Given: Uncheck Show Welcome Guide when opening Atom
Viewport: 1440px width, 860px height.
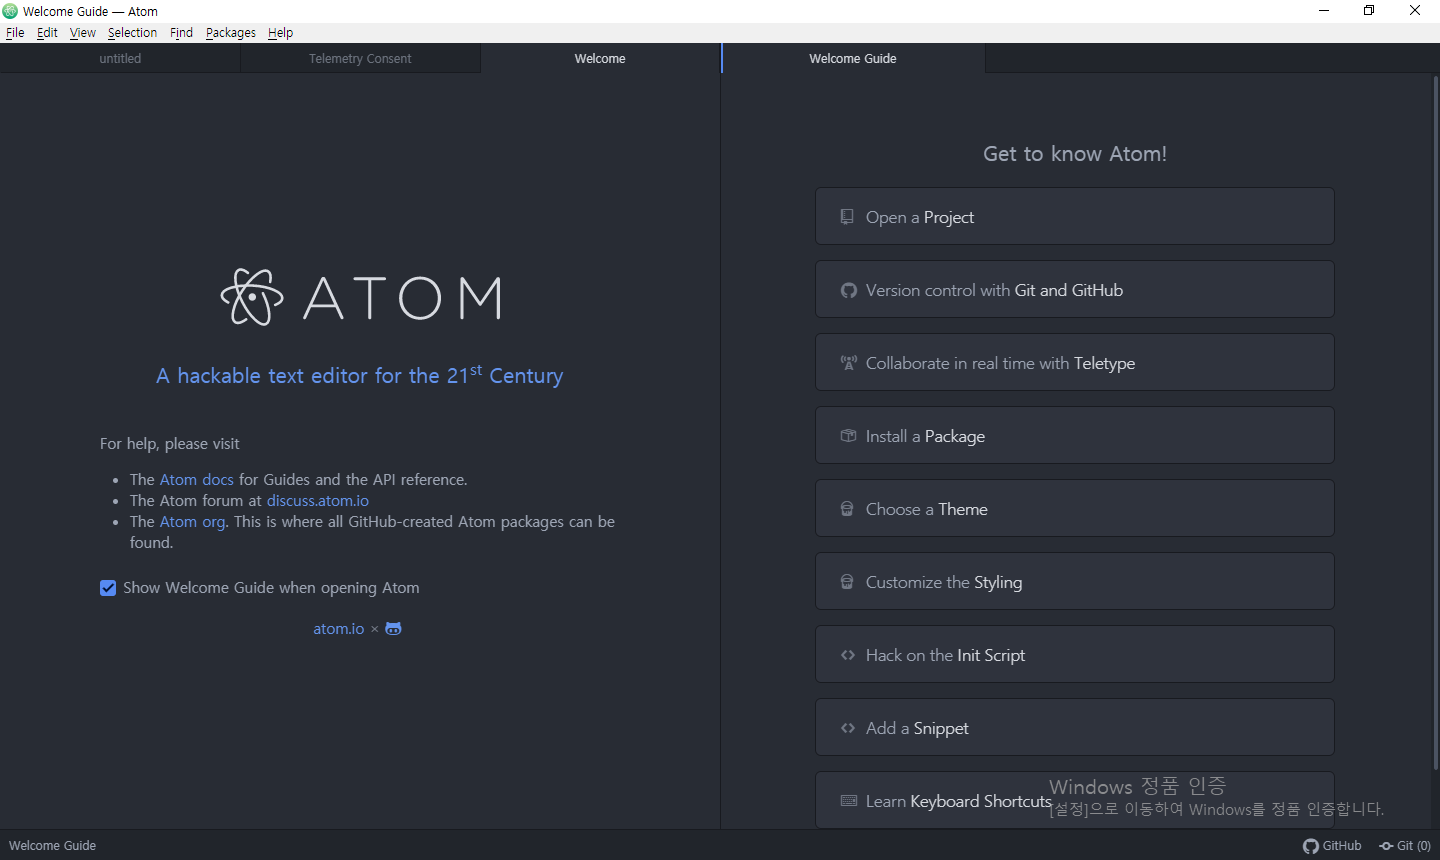Looking at the screenshot, I should pos(108,588).
